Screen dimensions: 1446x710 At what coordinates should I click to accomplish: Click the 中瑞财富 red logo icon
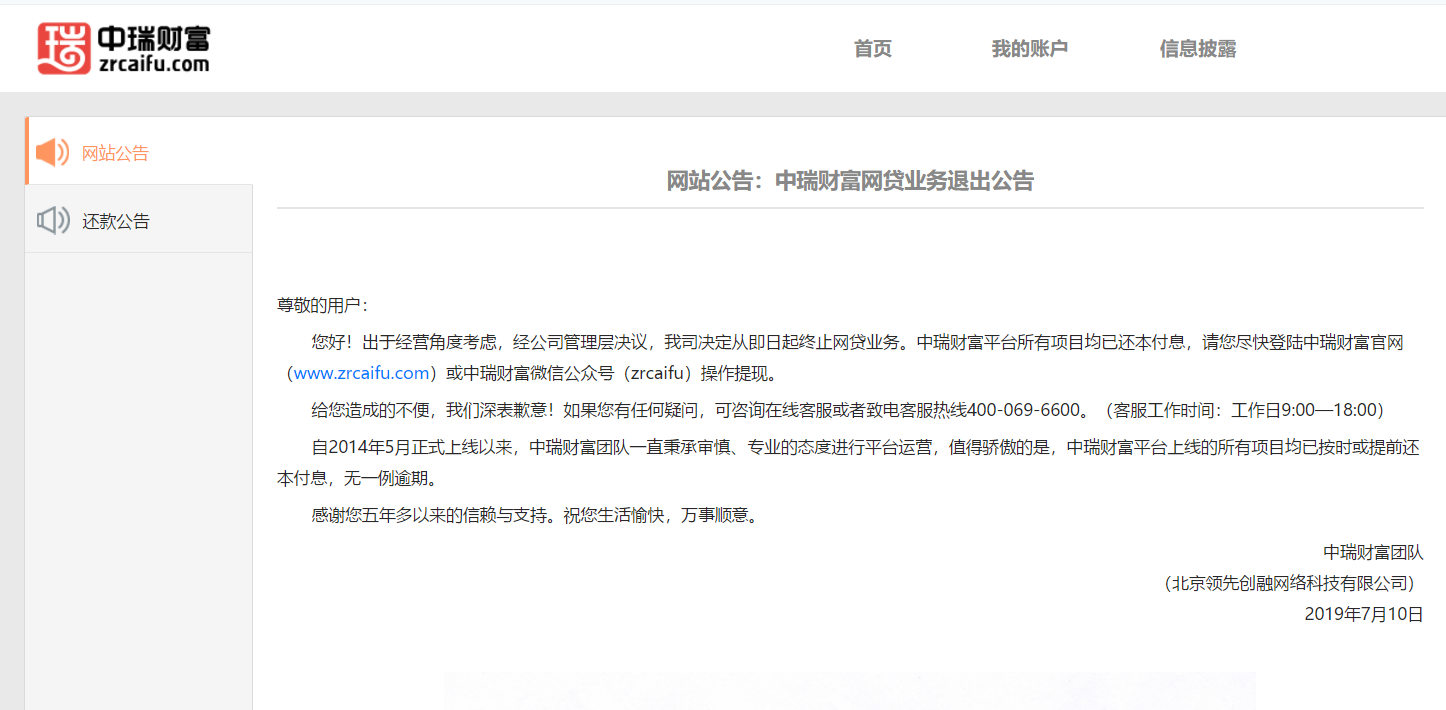tap(64, 48)
